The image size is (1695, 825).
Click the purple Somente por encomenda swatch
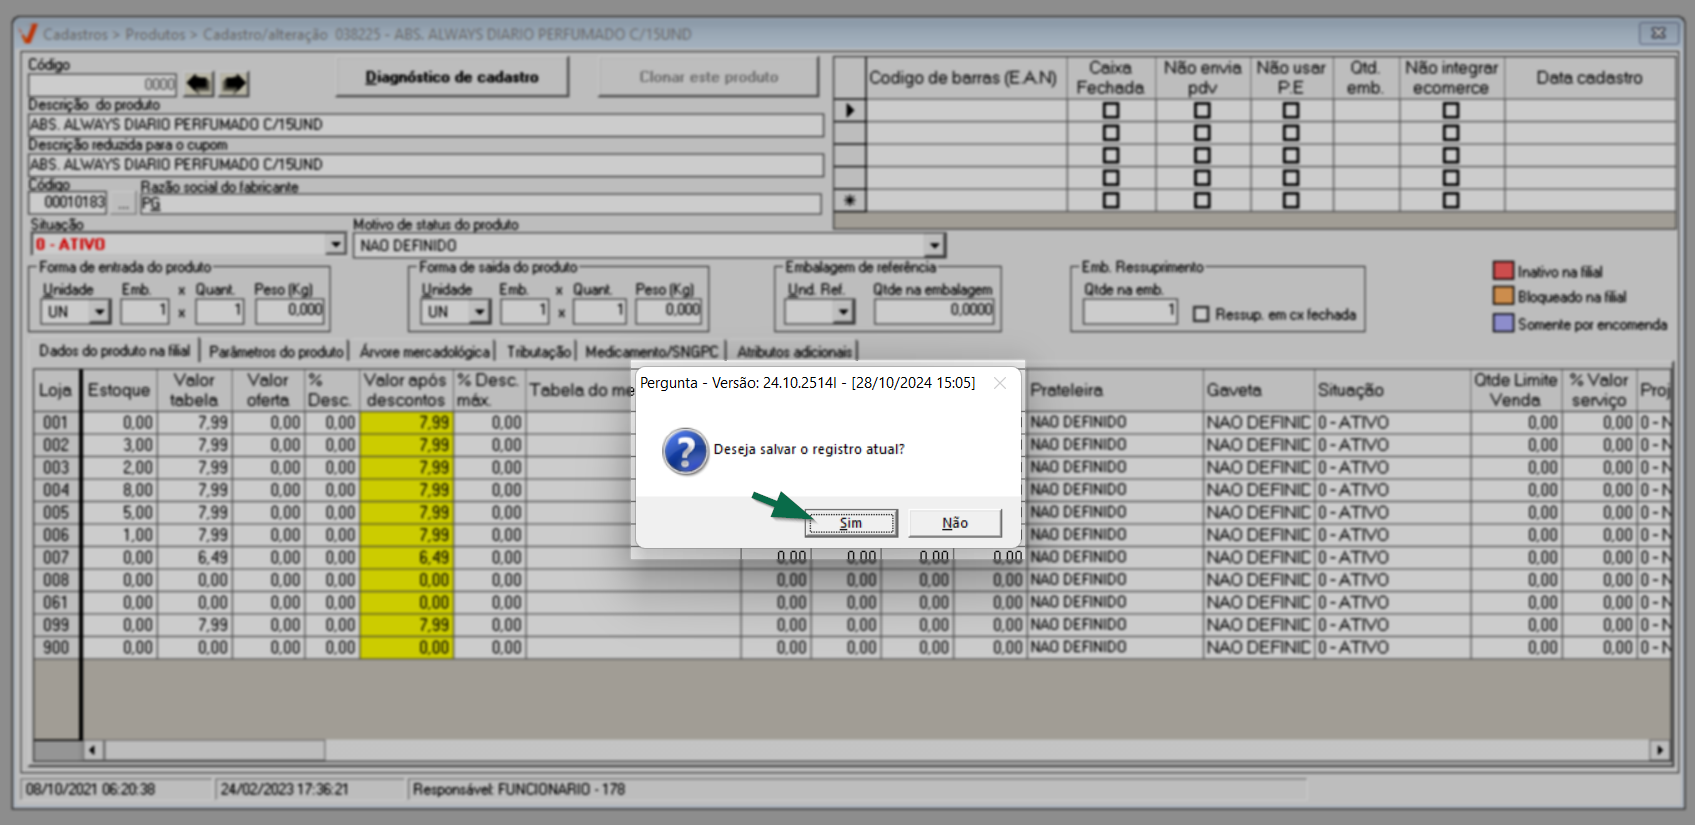tap(1503, 323)
